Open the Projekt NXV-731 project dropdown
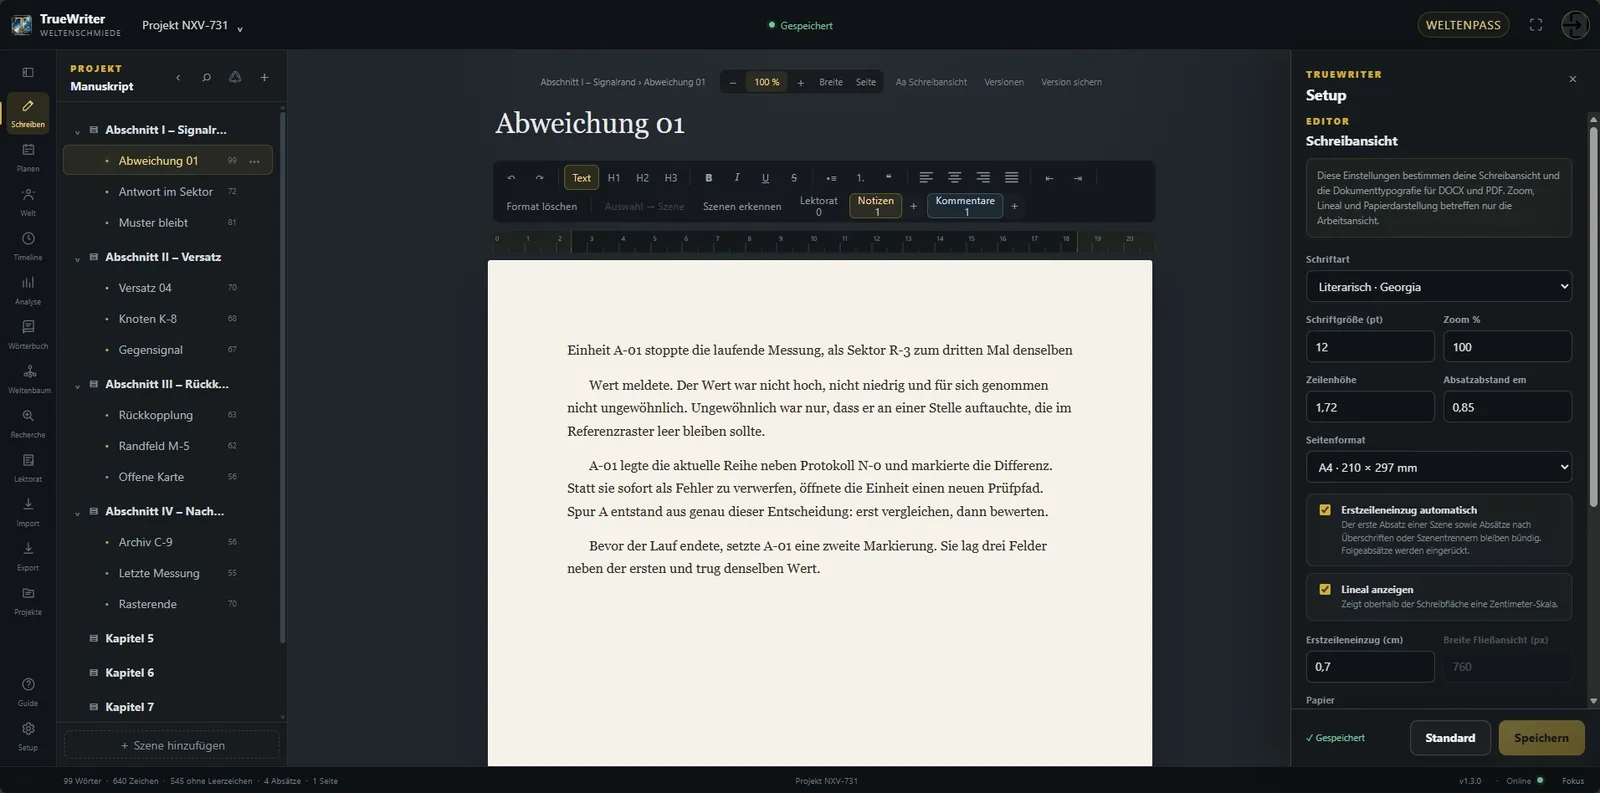Screen dimensions: 1600x793 (x=192, y=25)
